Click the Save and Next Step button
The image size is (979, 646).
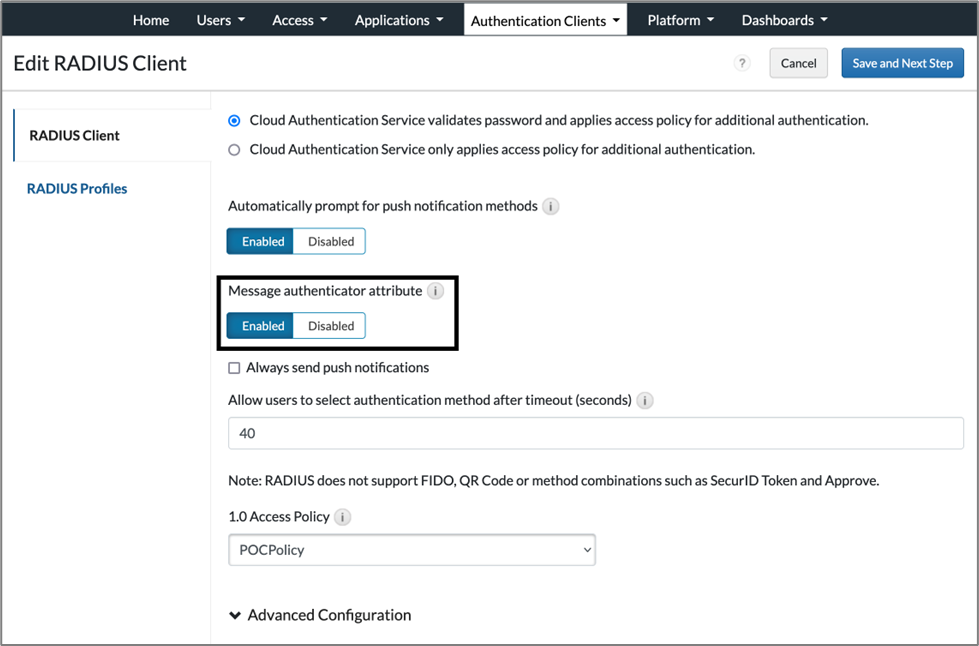pyautogui.click(x=902, y=62)
